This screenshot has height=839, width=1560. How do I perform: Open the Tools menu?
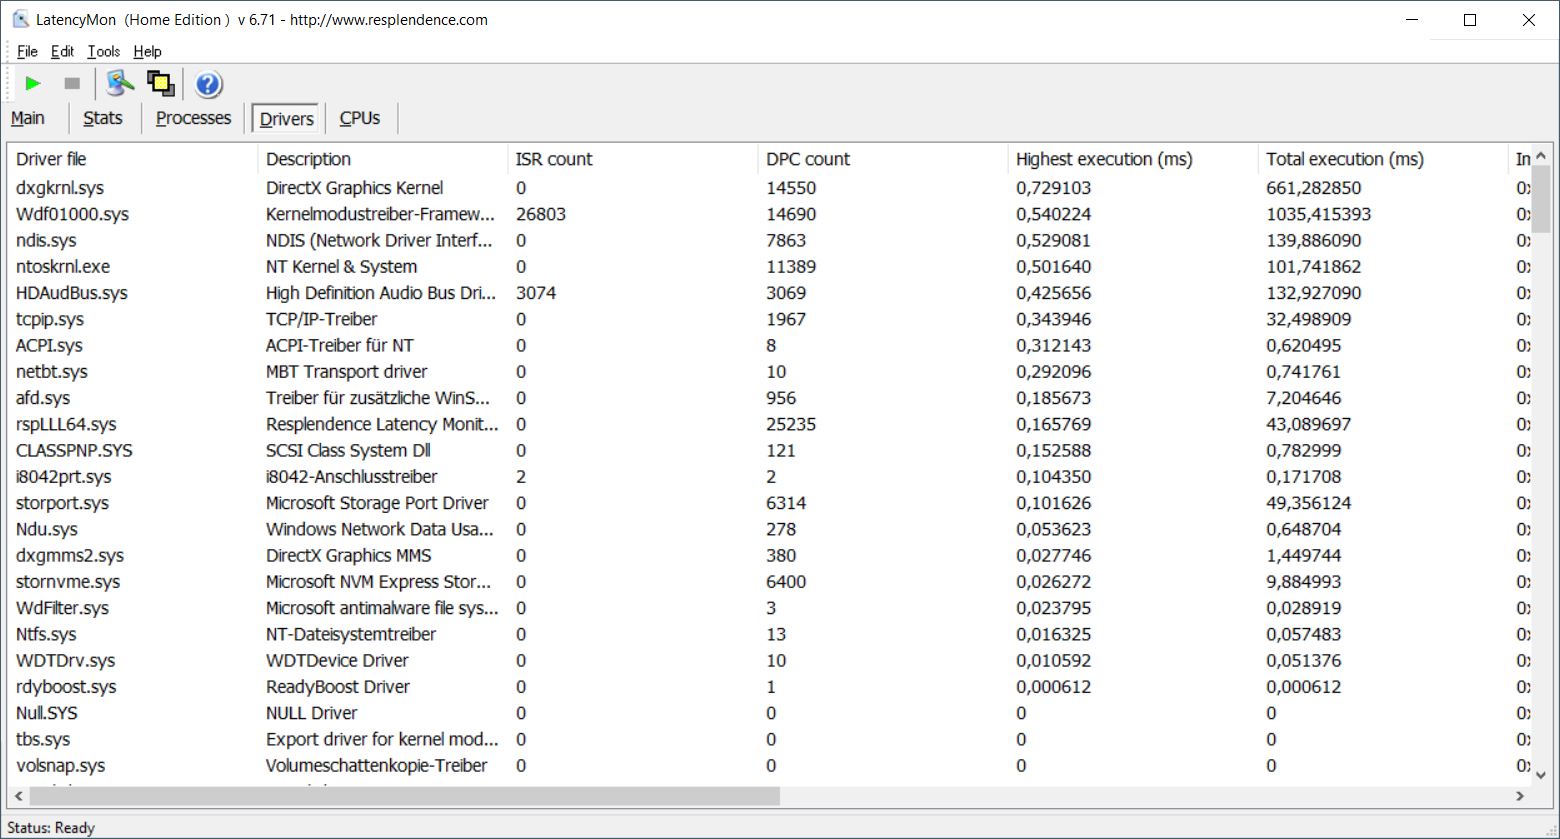click(x=103, y=51)
